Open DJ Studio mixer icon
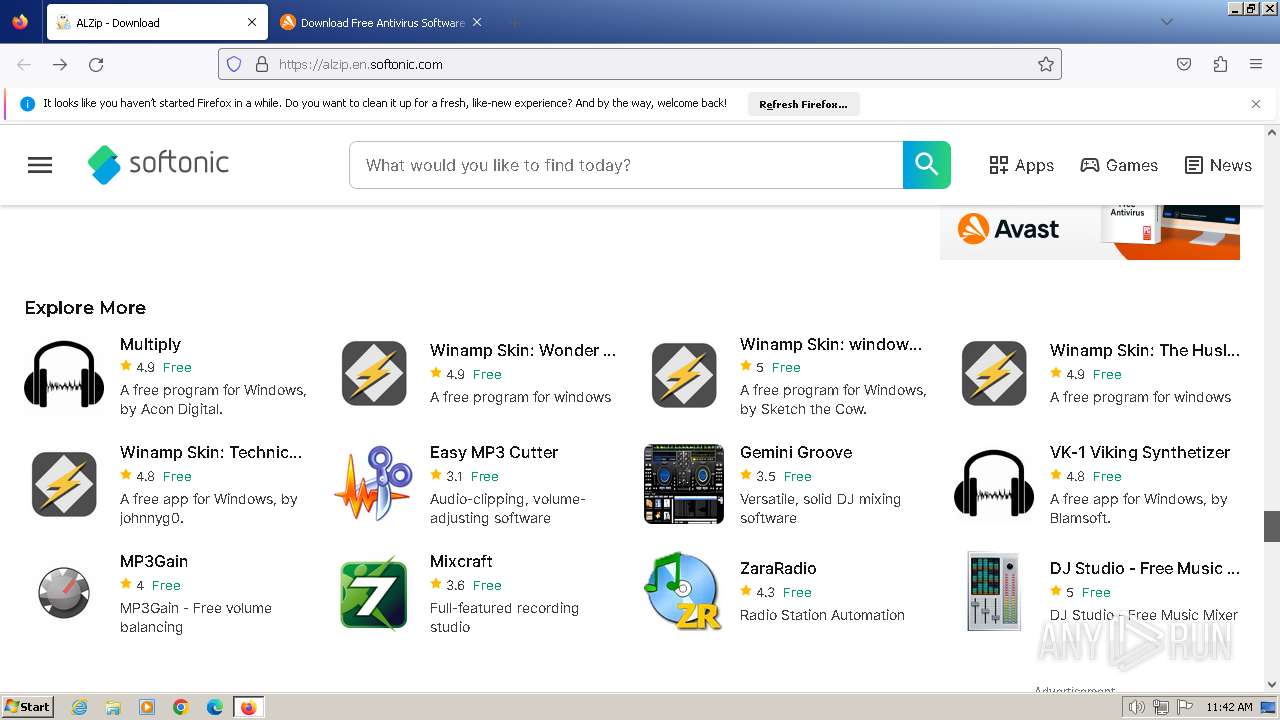The height and width of the screenshot is (720, 1280). [x=994, y=591]
